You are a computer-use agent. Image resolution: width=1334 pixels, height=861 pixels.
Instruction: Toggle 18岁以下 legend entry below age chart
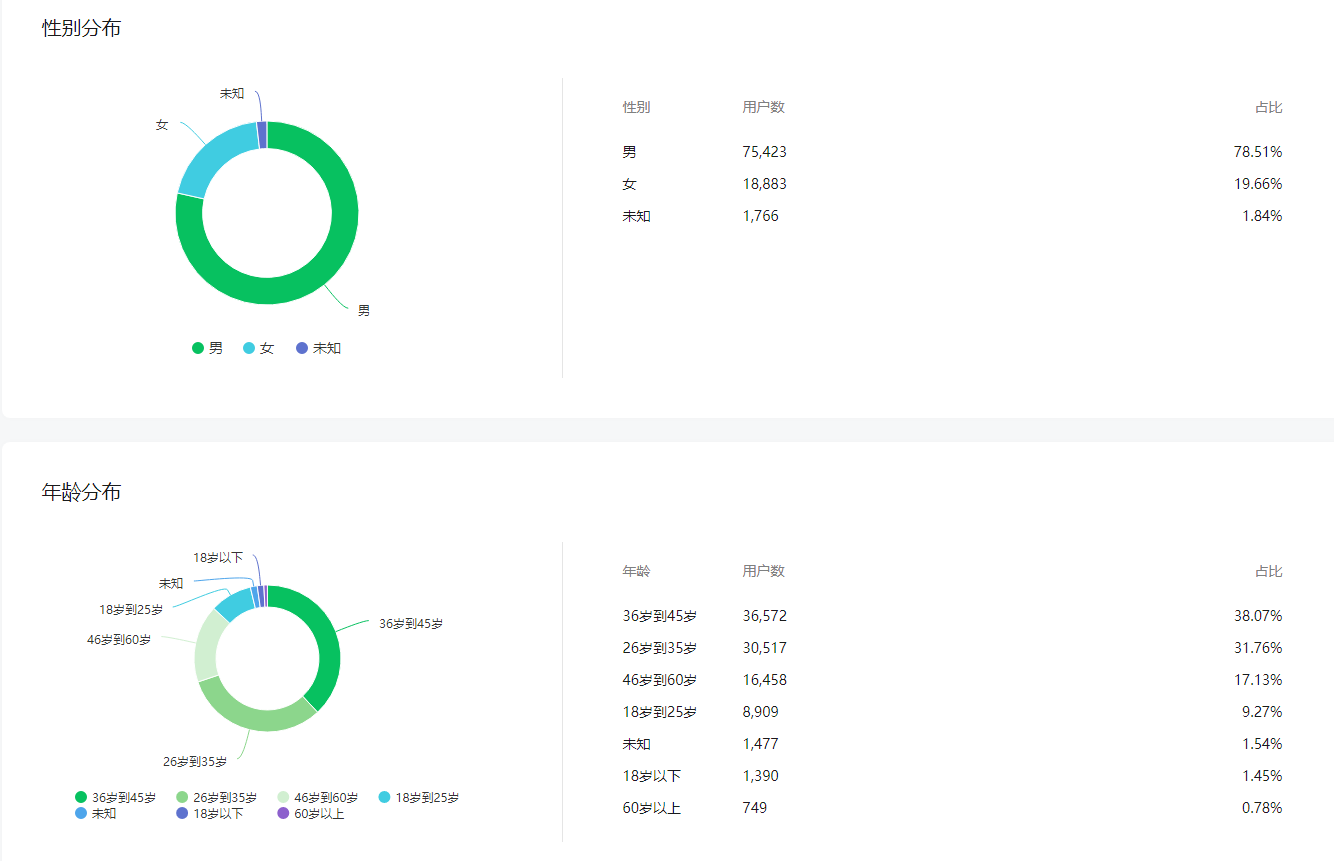click(210, 814)
